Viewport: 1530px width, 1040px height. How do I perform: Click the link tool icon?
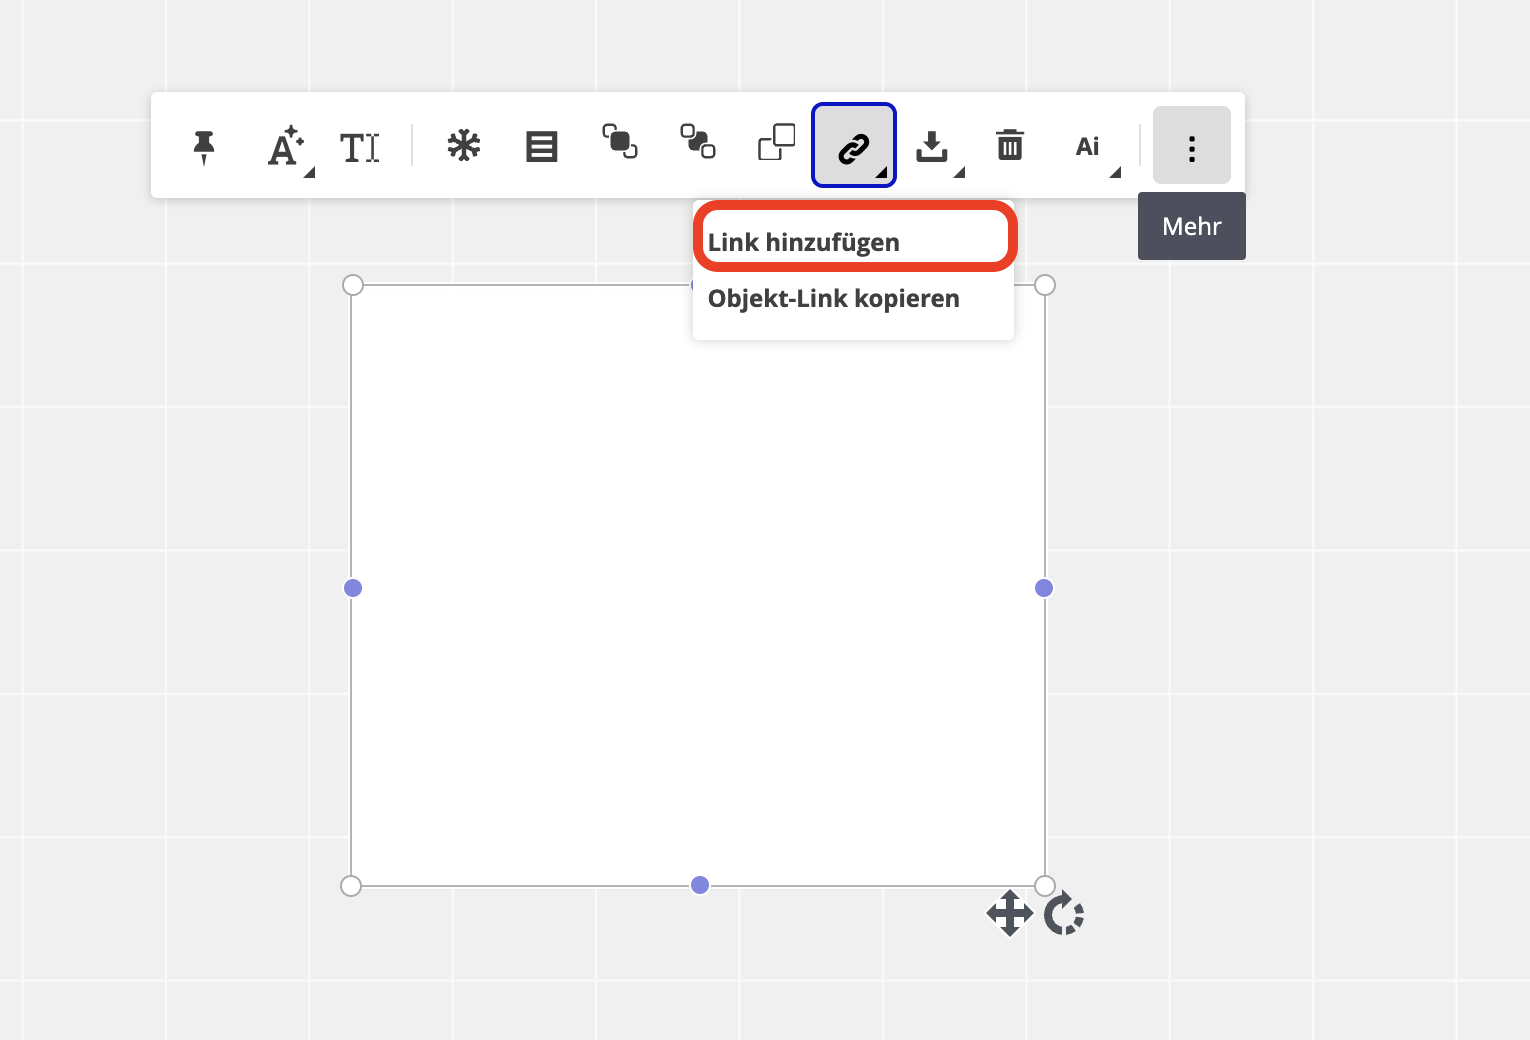point(853,145)
